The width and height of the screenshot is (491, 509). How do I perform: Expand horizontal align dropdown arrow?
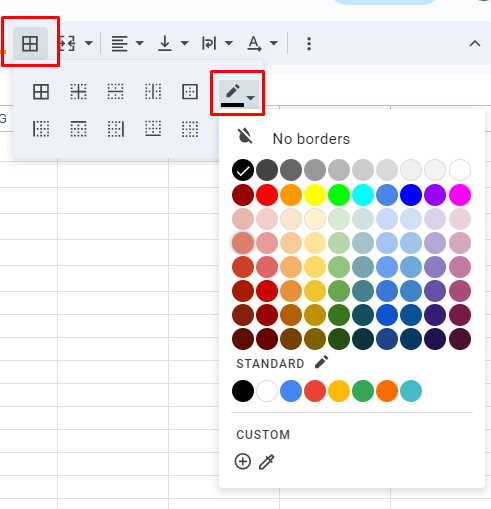[x=140, y=43]
